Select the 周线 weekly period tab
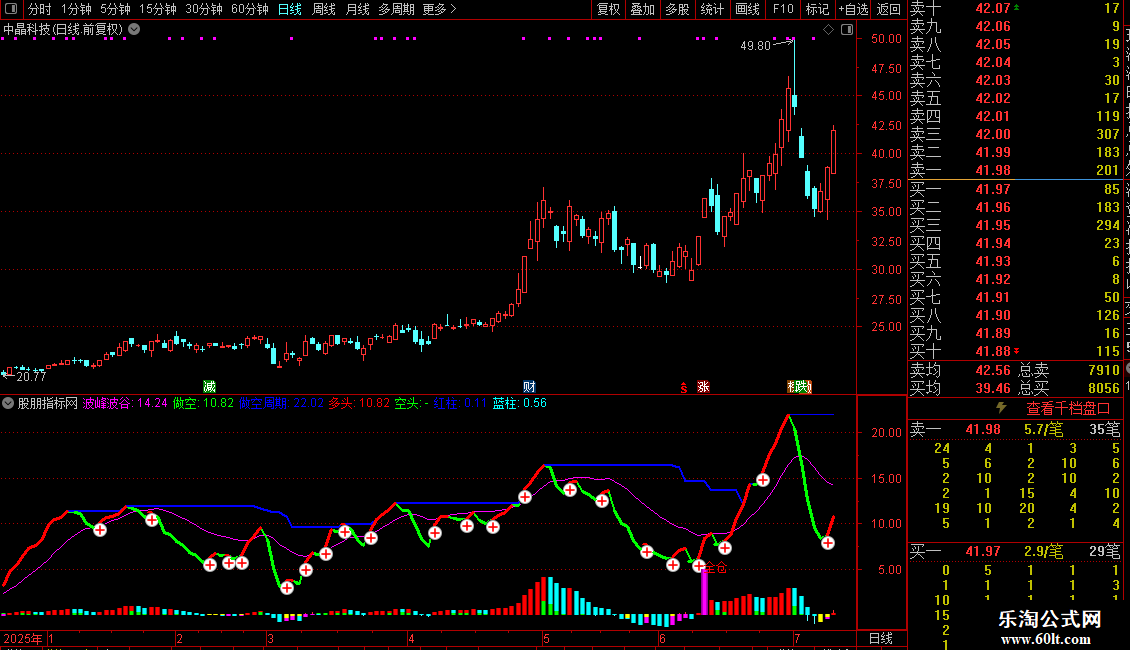Screen dimensions: 1130x650 tap(324, 9)
